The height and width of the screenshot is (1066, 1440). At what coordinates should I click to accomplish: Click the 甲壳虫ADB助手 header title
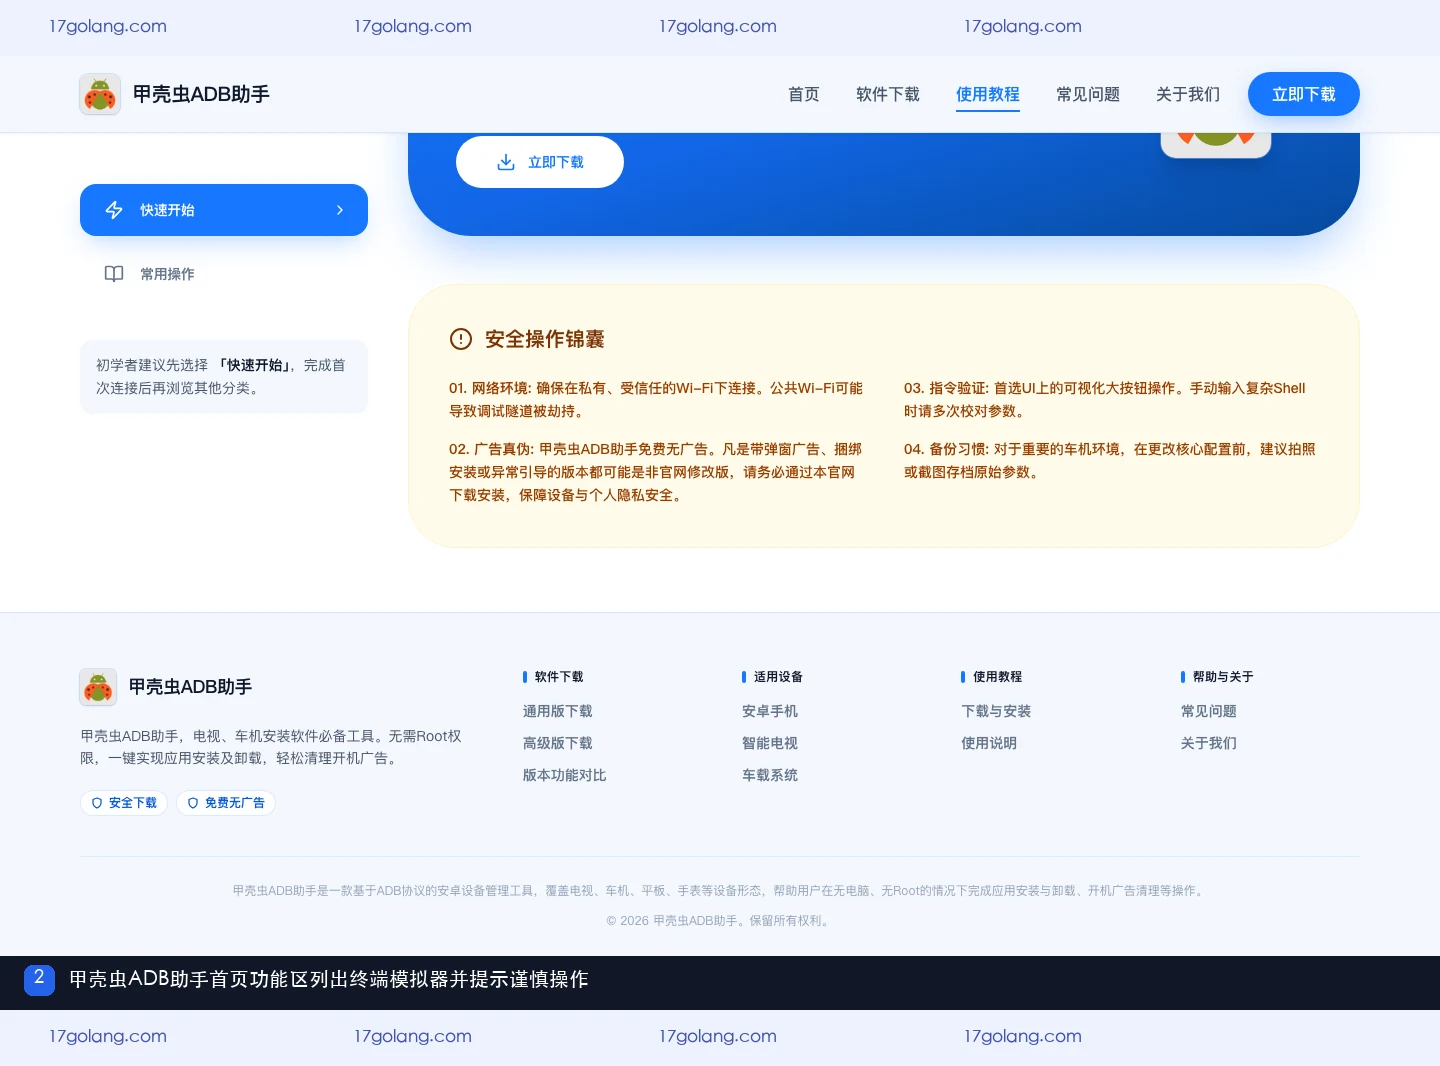201,94
